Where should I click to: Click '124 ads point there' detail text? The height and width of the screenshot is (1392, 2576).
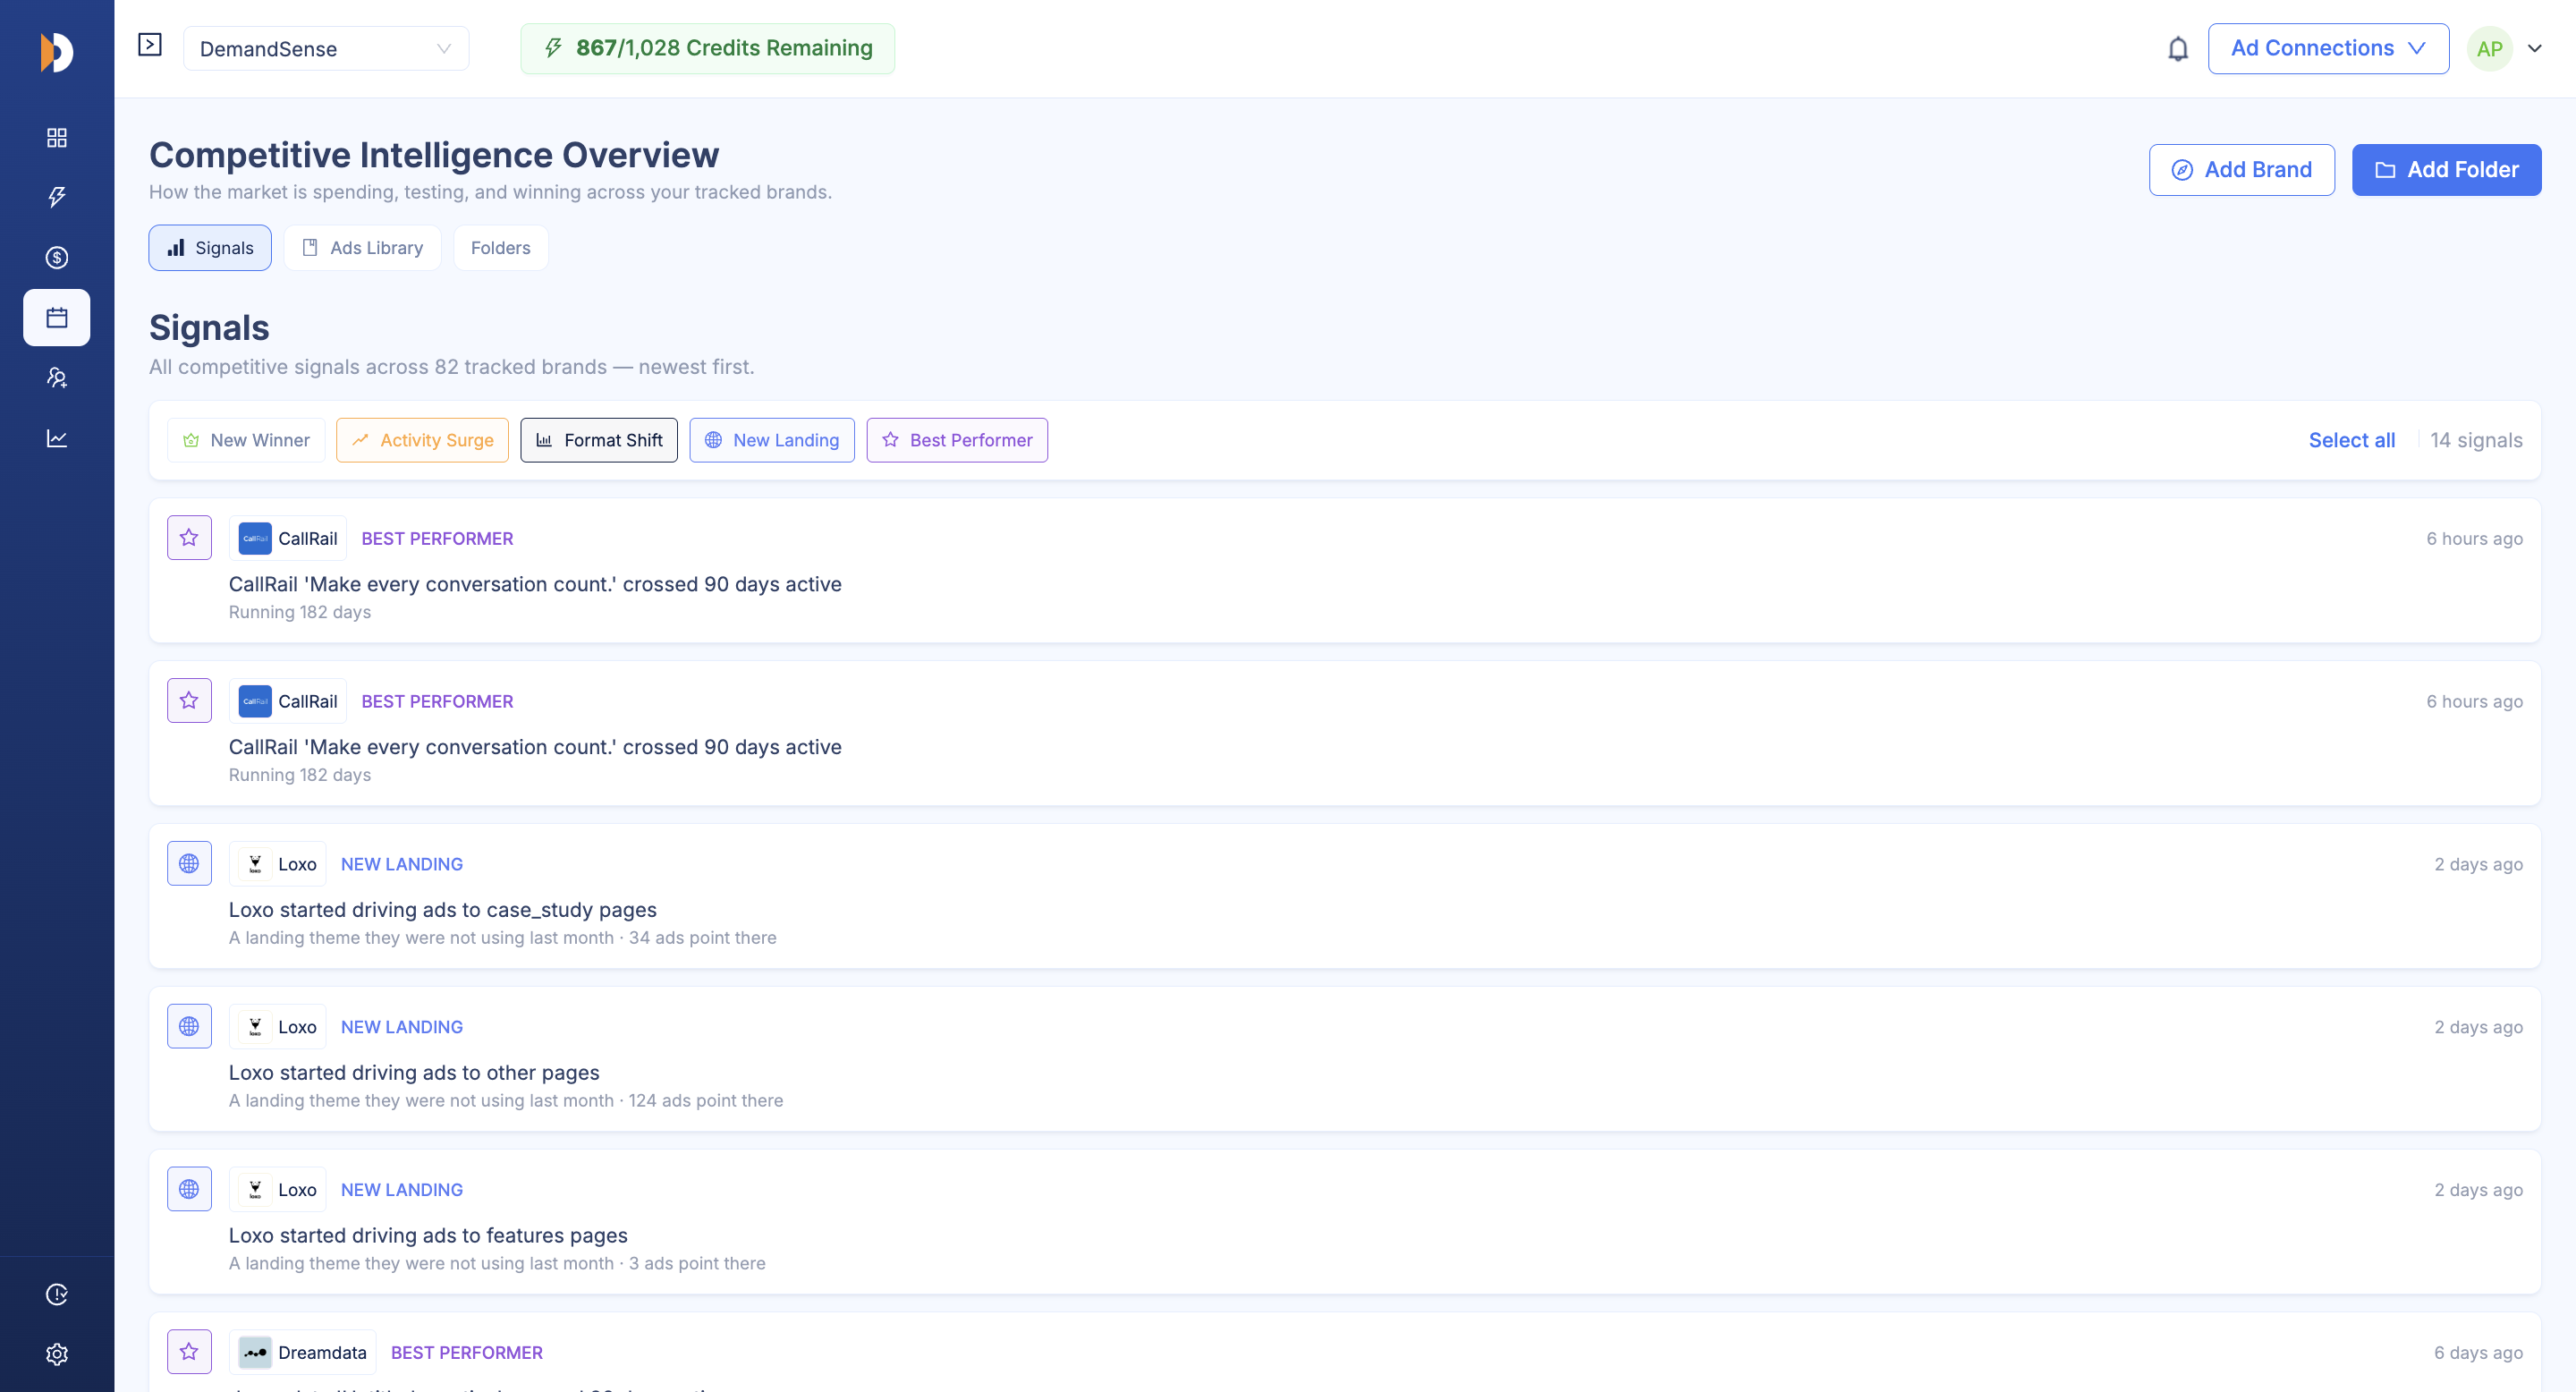[706, 1101]
